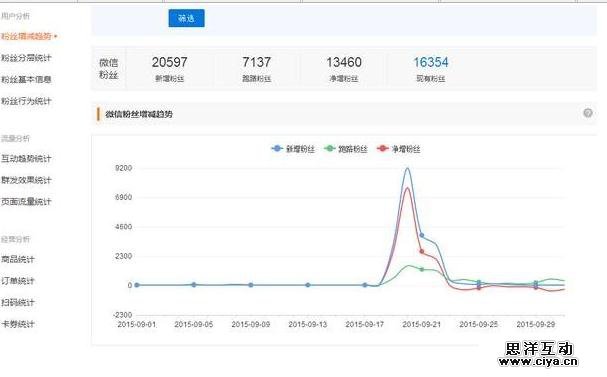Click the blue 筛选 filter button

(186, 18)
